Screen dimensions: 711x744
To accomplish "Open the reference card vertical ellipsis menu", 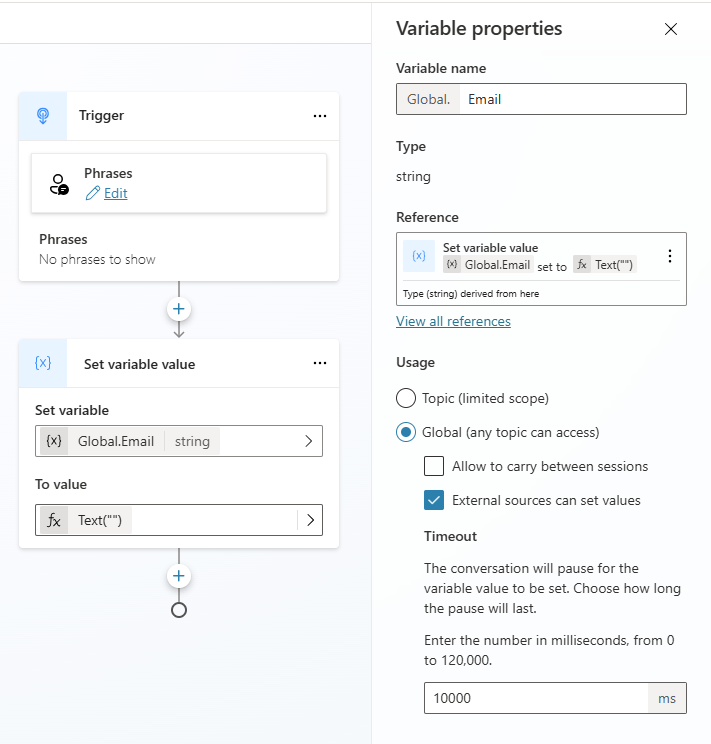I will coord(670,256).
